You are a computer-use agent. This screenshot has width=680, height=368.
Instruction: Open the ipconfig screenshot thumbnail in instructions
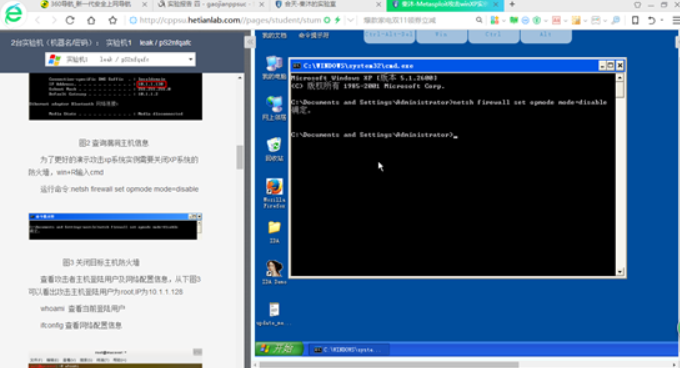pos(115,96)
